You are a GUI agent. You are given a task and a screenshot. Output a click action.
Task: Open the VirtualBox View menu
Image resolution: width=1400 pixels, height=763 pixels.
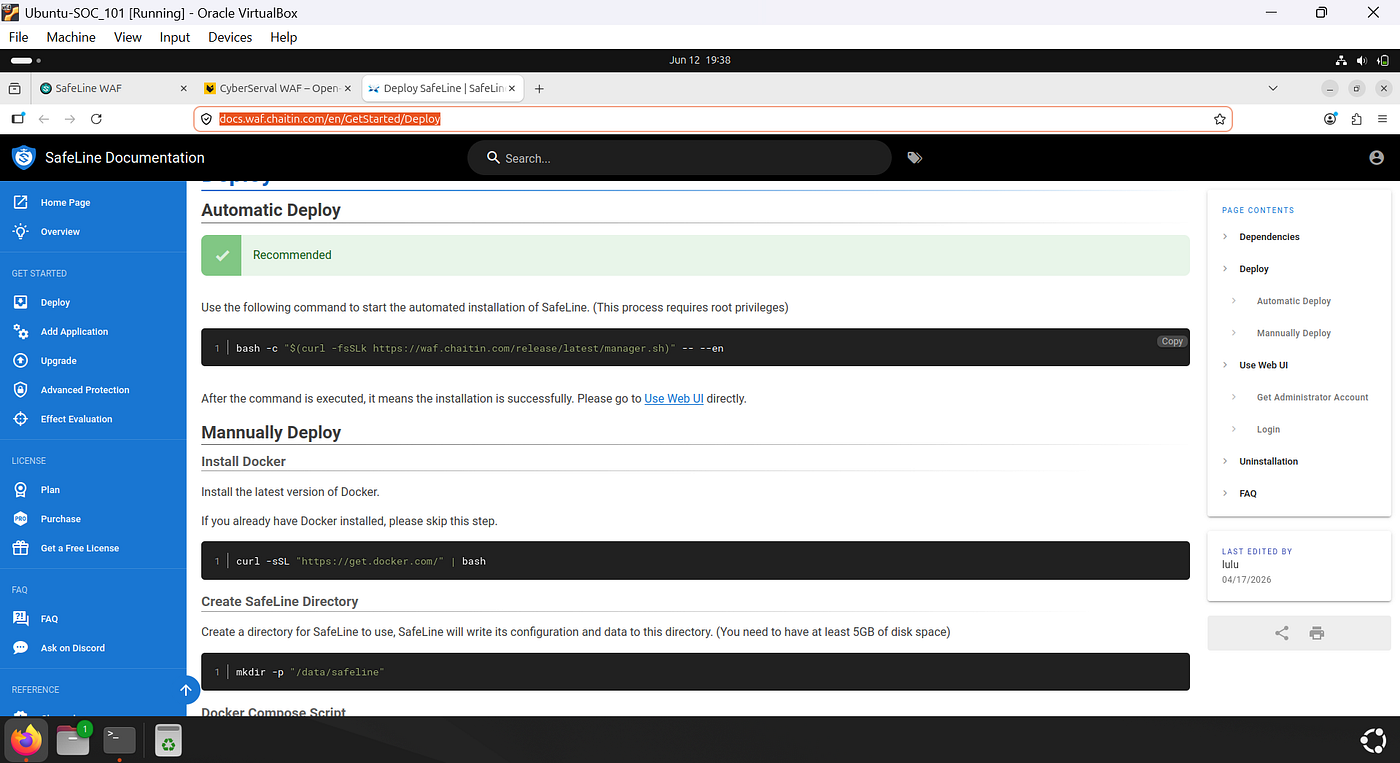128,37
